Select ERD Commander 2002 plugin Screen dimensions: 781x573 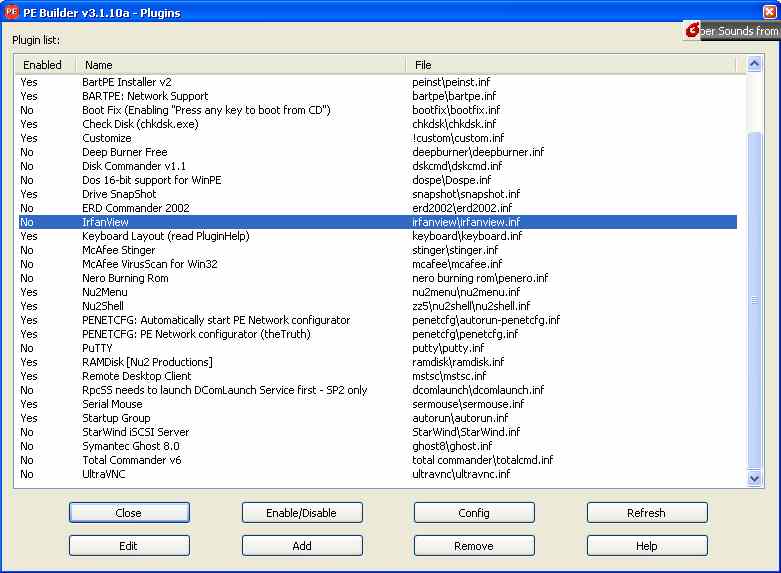[378, 208]
